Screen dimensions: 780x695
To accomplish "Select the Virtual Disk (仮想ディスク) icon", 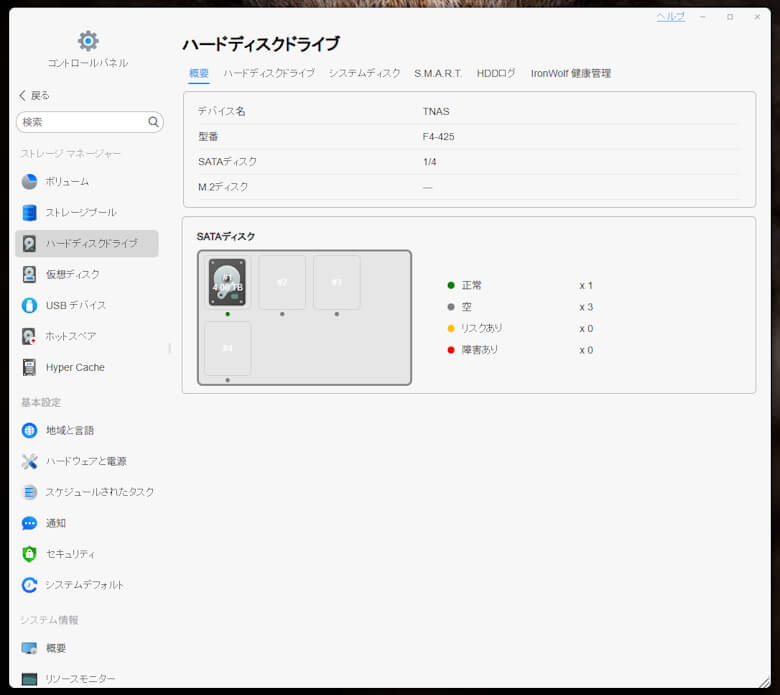I will tap(29, 274).
